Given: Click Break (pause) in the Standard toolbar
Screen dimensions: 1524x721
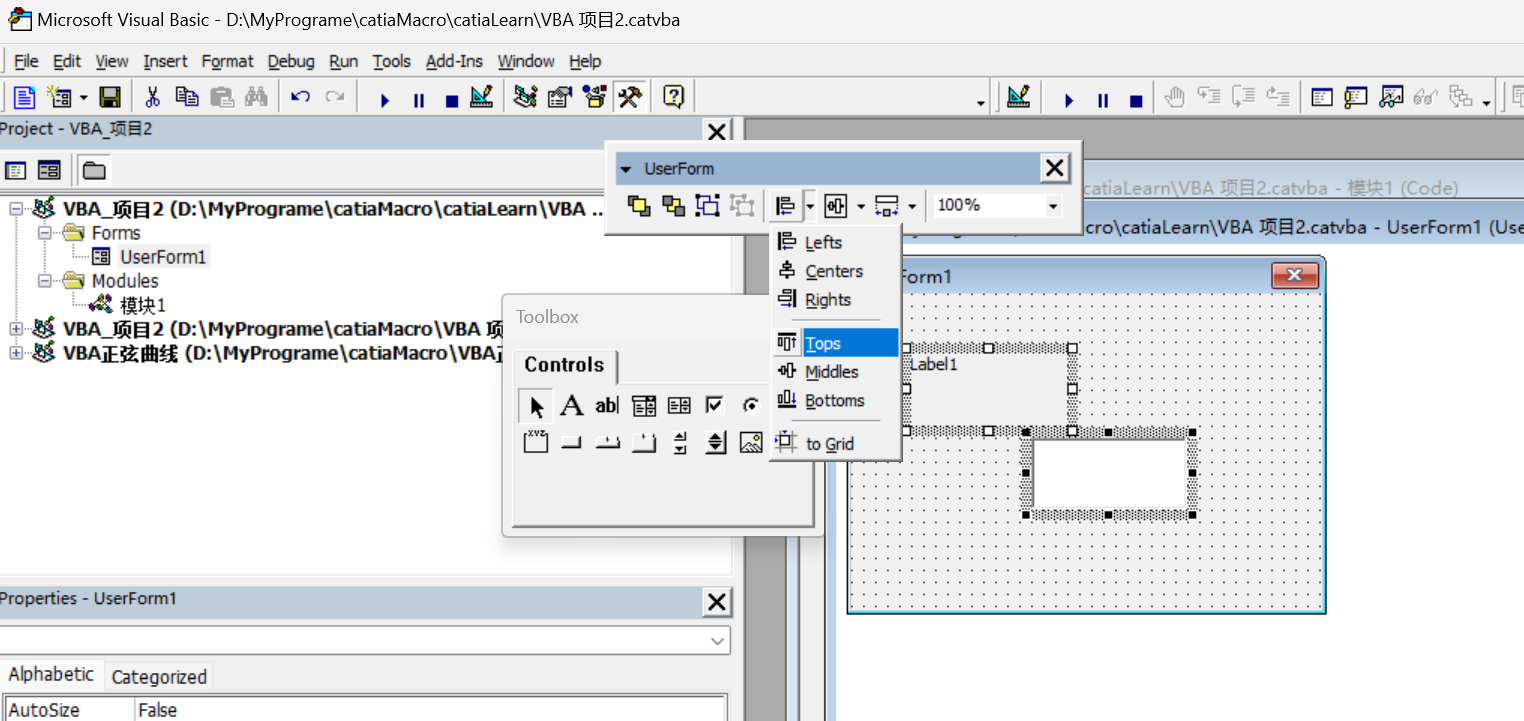Looking at the screenshot, I should click(x=419, y=100).
